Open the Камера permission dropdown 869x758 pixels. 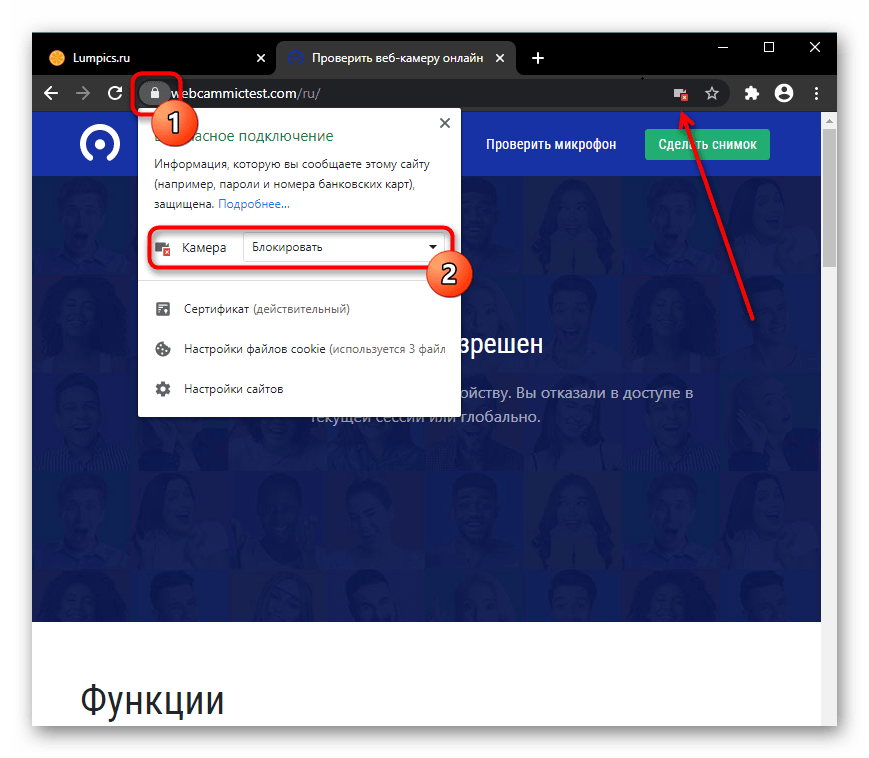(344, 247)
